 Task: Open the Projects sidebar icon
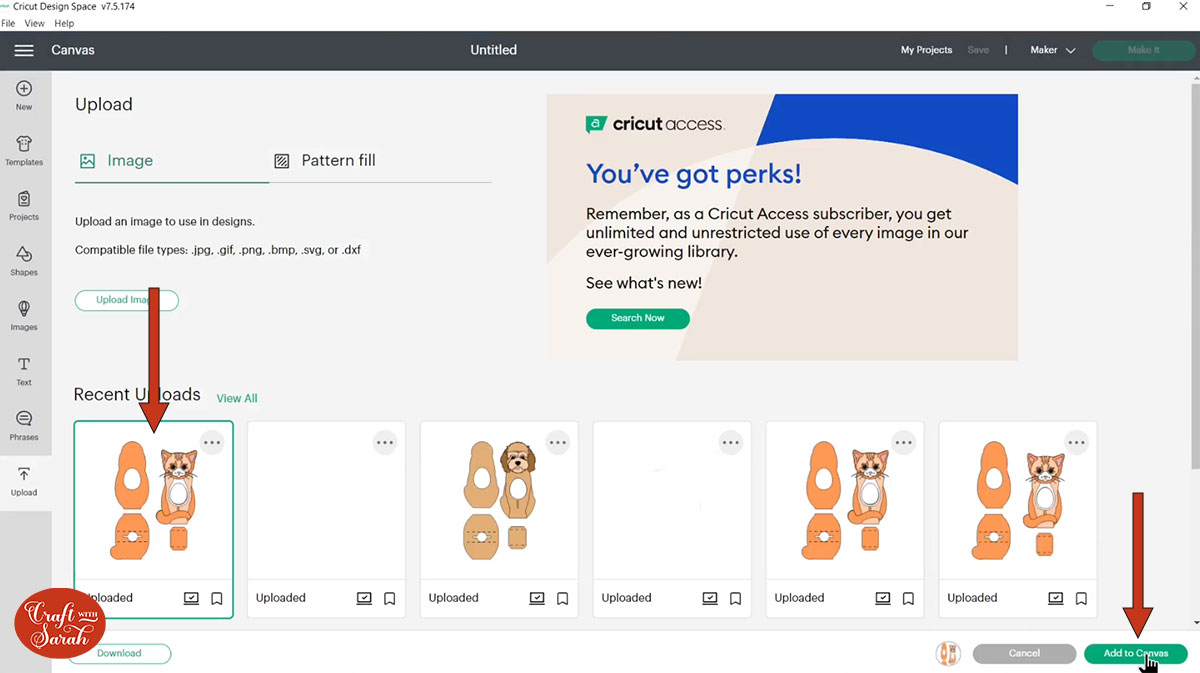[24, 205]
